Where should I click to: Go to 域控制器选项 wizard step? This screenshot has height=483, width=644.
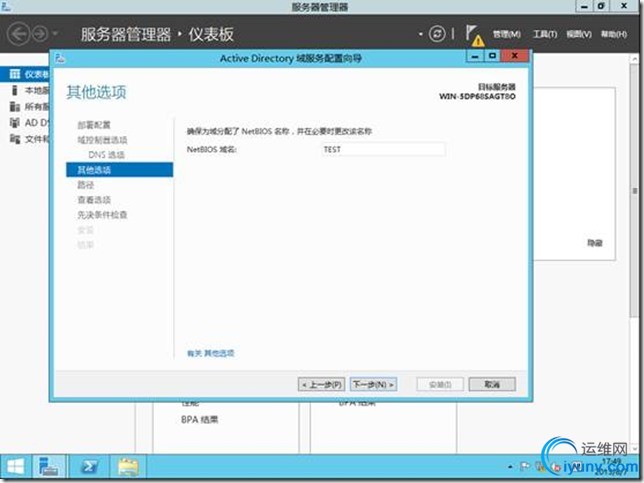click(x=102, y=140)
